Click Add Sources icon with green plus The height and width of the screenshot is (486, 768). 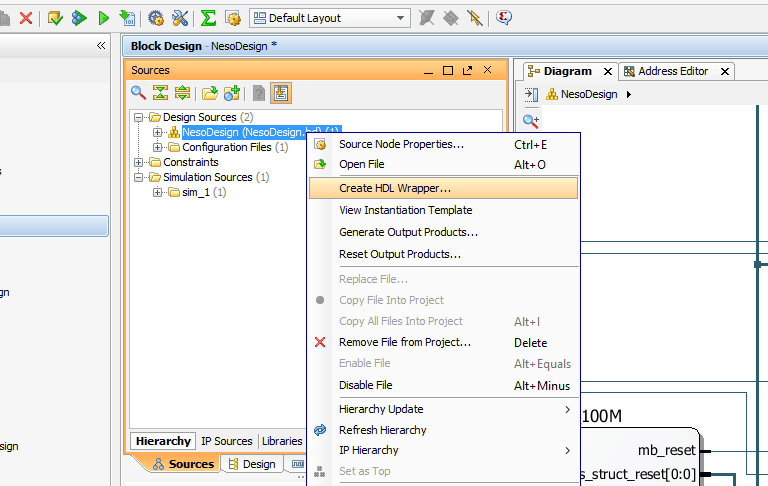click(x=232, y=93)
